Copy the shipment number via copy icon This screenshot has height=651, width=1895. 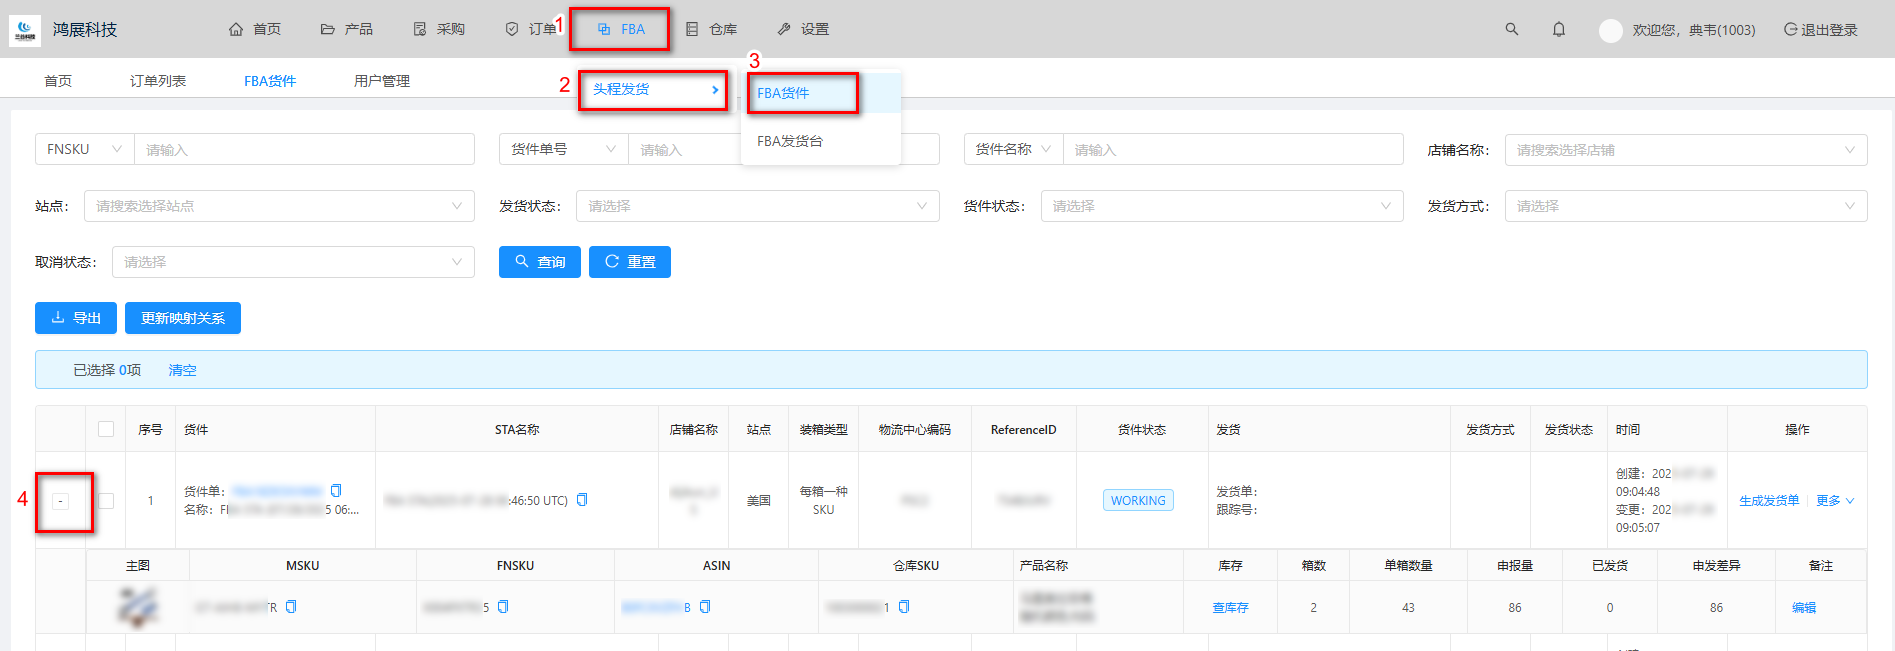pos(336,490)
